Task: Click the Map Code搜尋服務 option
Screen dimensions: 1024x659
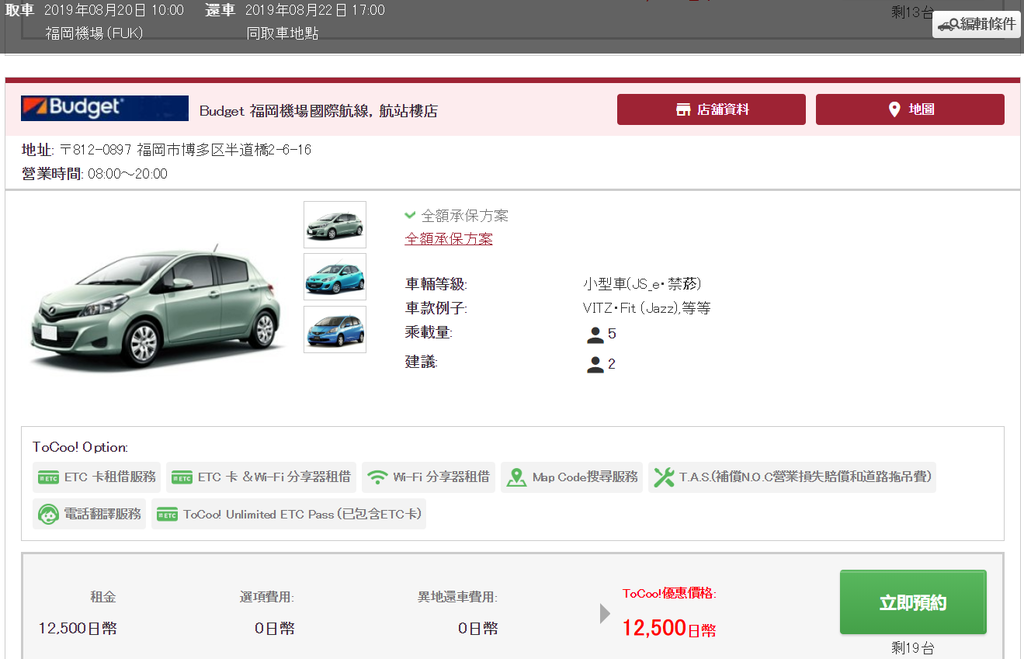Action: (x=572, y=477)
